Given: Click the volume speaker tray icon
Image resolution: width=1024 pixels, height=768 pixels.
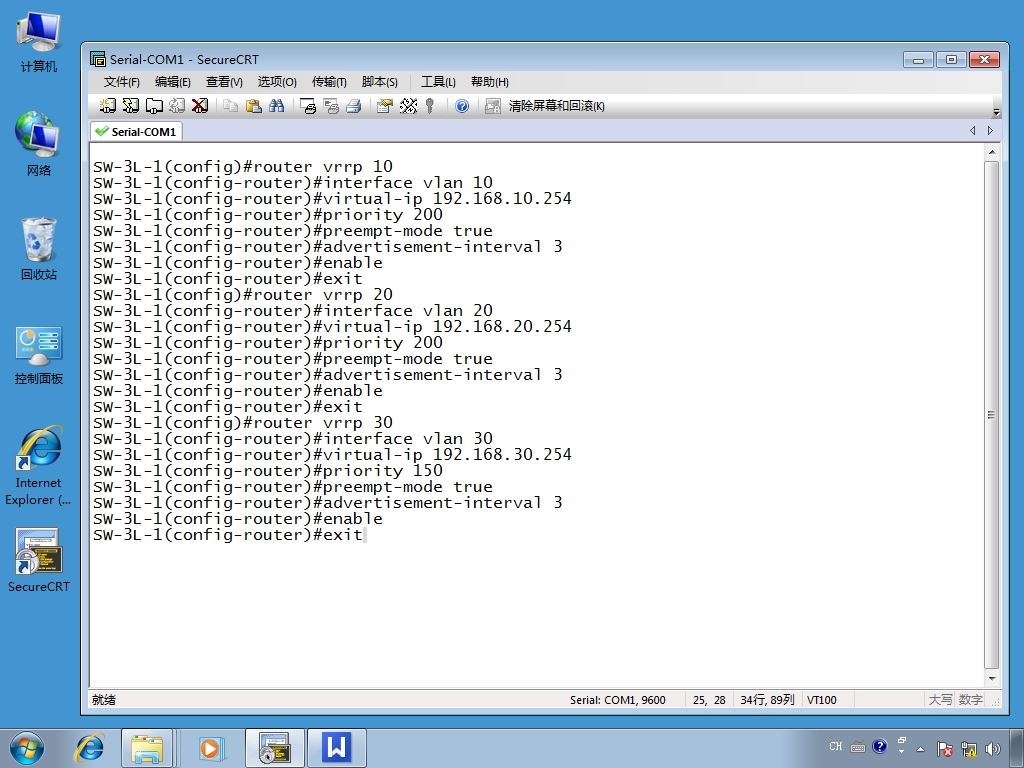Looking at the screenshot, I should (x=993, y=749).
